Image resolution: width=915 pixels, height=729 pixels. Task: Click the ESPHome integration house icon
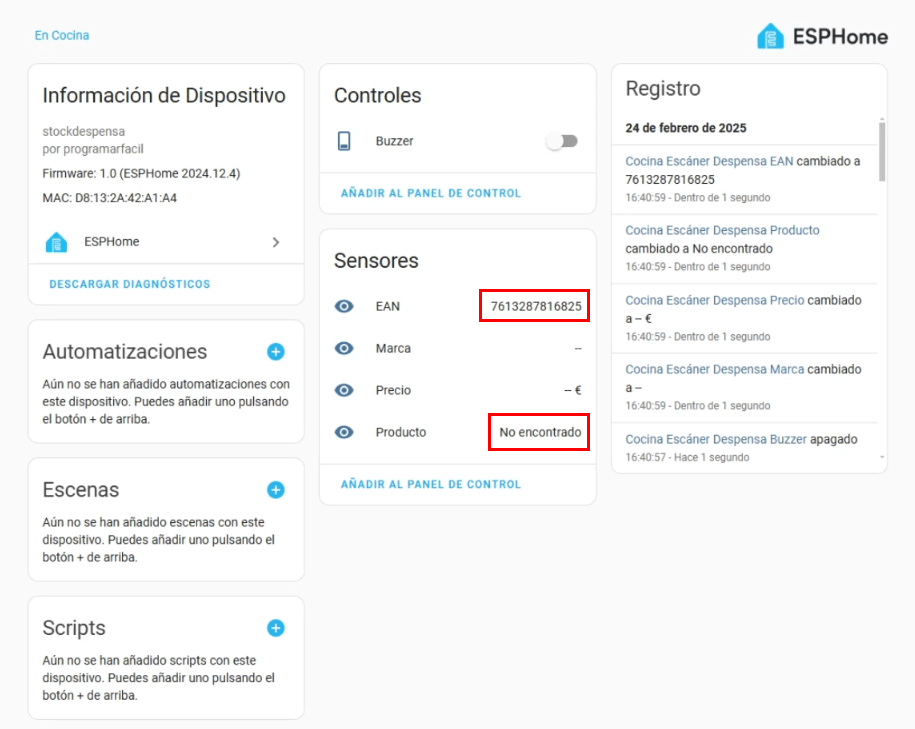click(x=57, y=242)
